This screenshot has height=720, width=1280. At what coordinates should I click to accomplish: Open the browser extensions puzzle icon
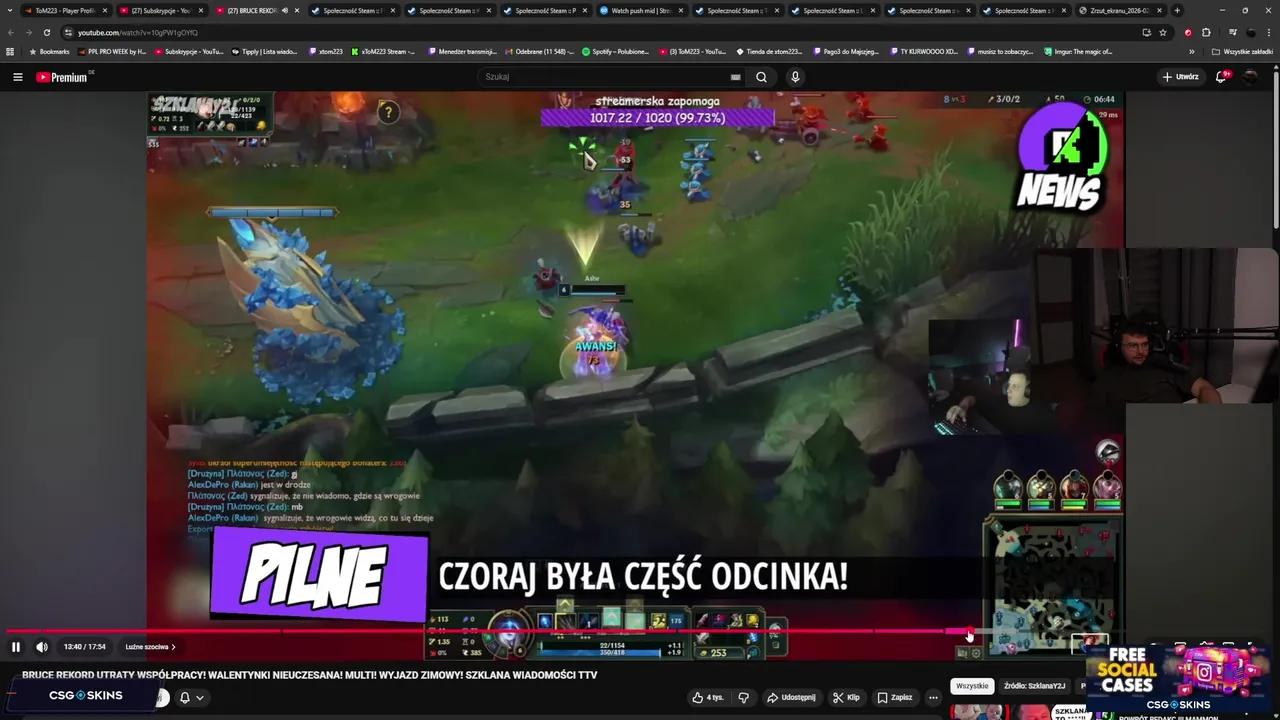point(1206,32)
